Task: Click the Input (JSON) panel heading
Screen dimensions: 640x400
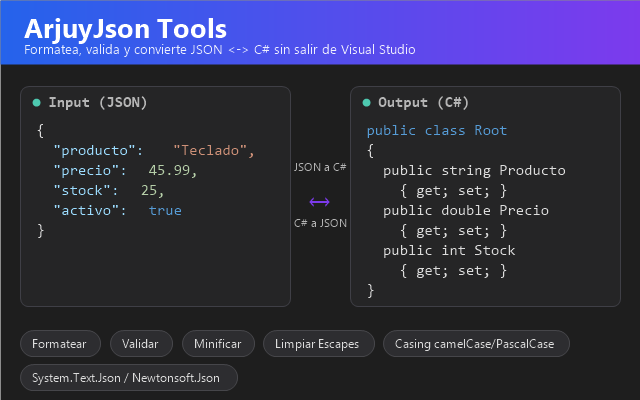Action: pyautogui.click(x=98, y=102)
